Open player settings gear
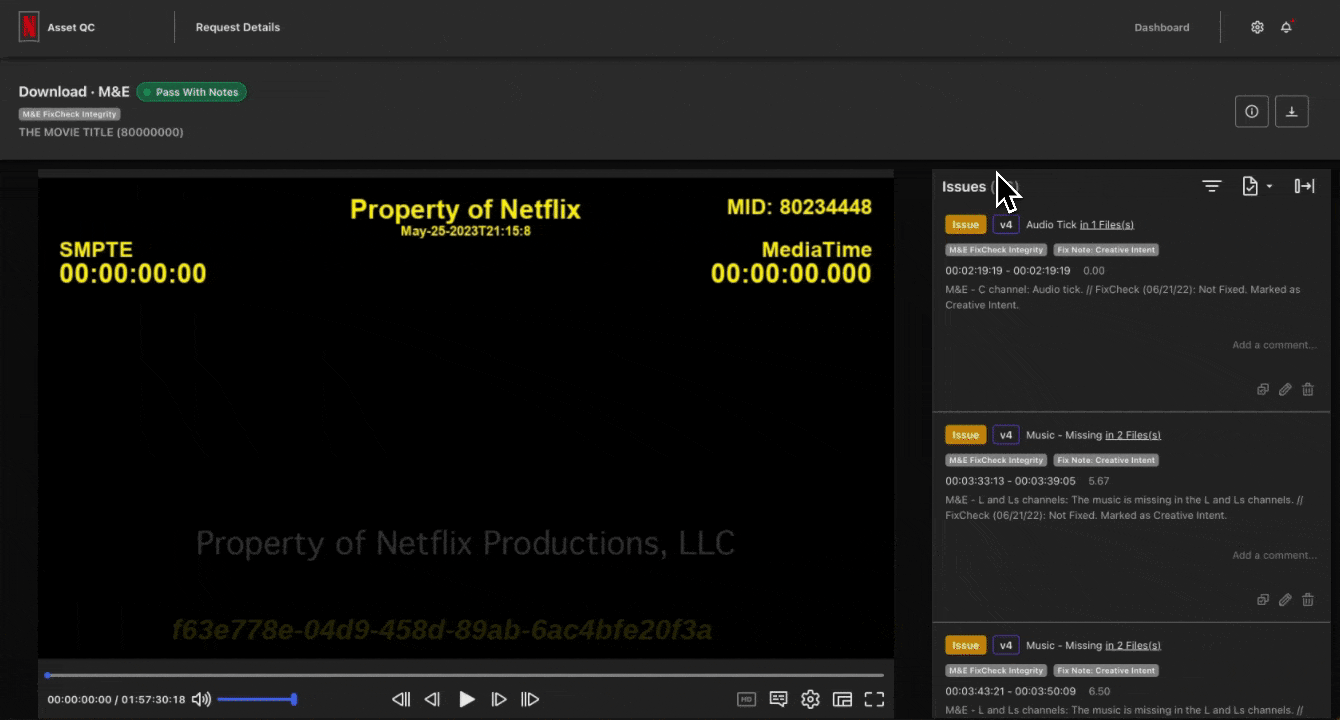 [810, 699]
